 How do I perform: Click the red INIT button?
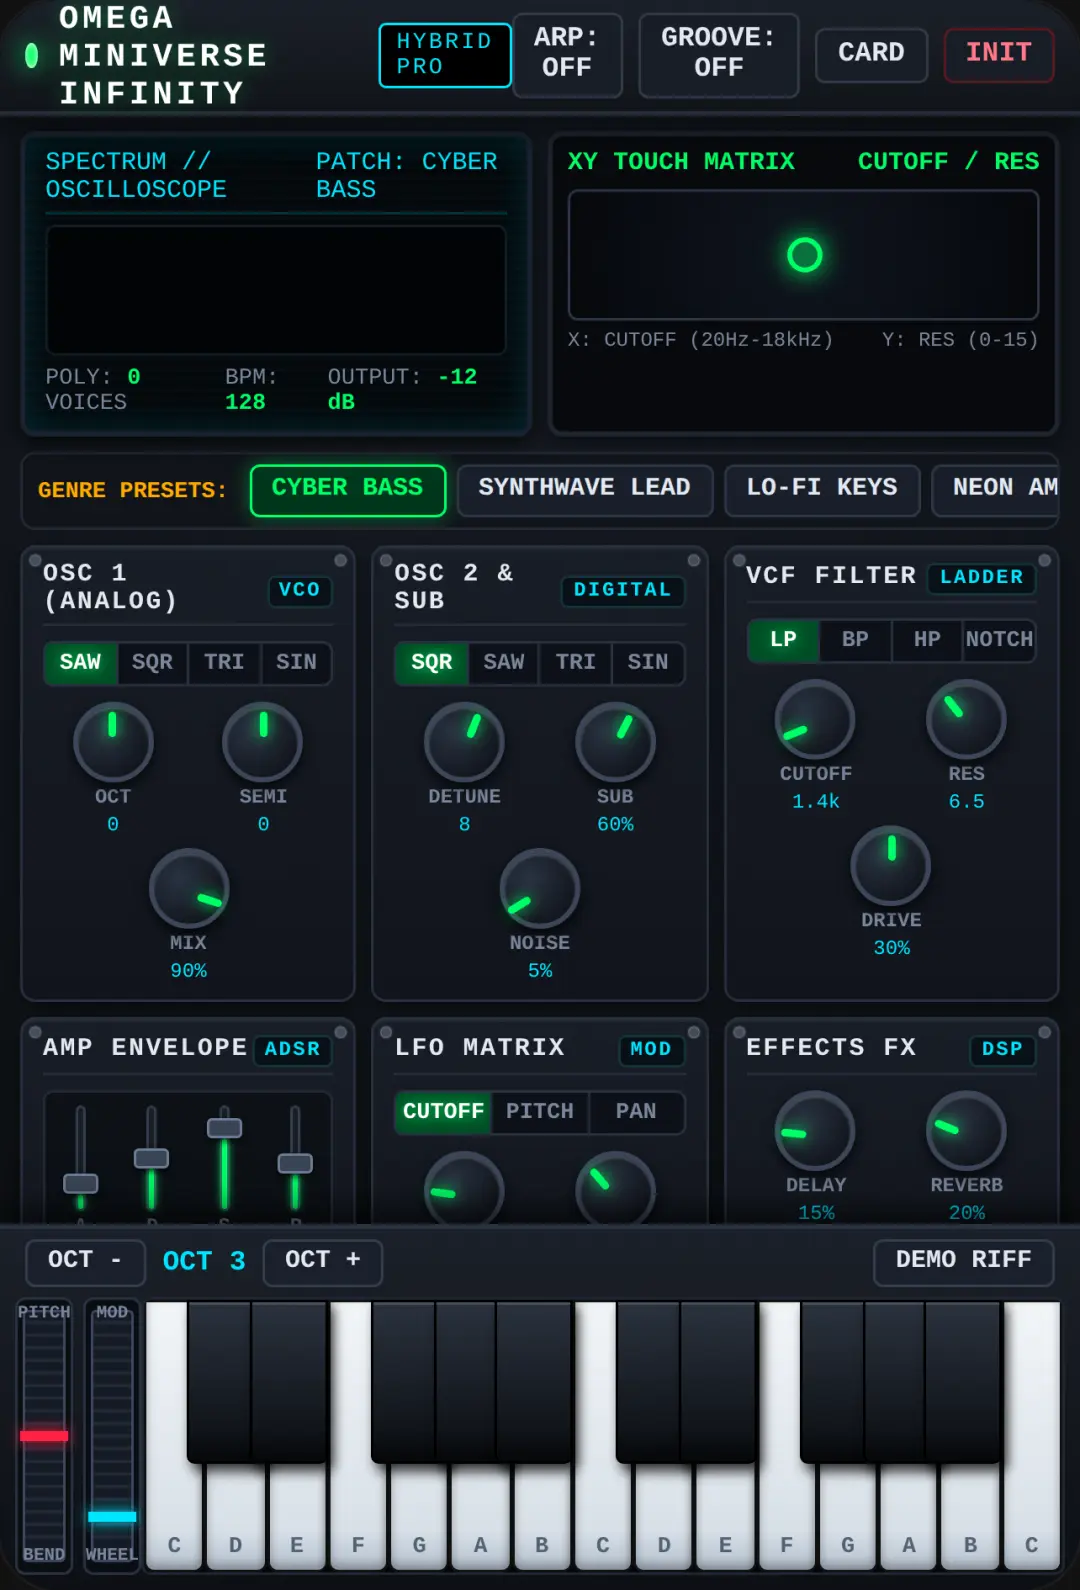pos(999,53)
